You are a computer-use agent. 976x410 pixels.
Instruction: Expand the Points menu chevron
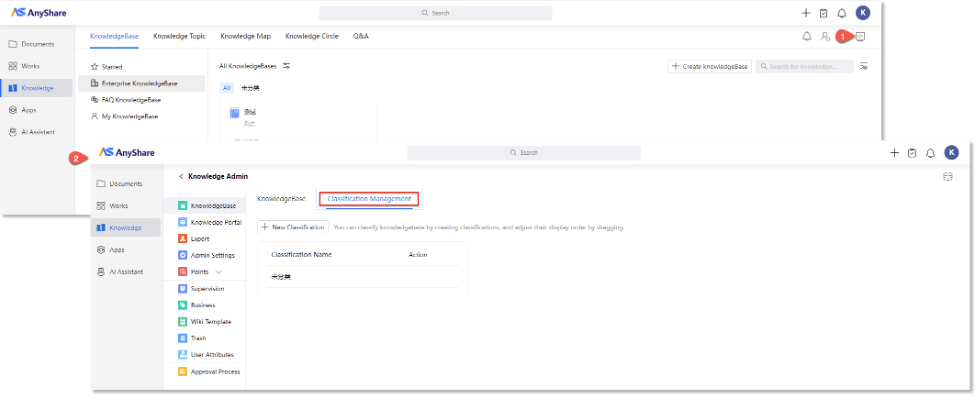point(219,272)
